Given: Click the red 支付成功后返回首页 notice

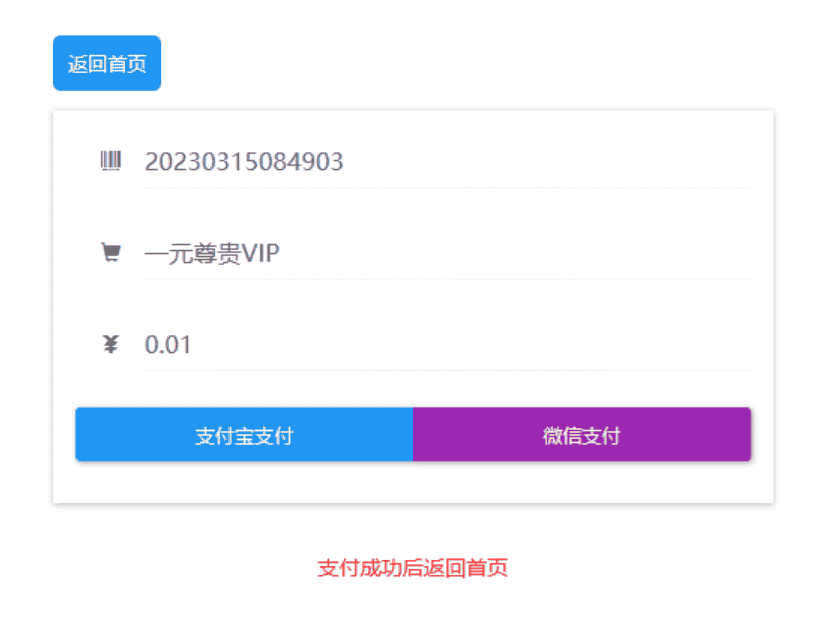Looking at the screenshot, I should (x=413, y=568).
